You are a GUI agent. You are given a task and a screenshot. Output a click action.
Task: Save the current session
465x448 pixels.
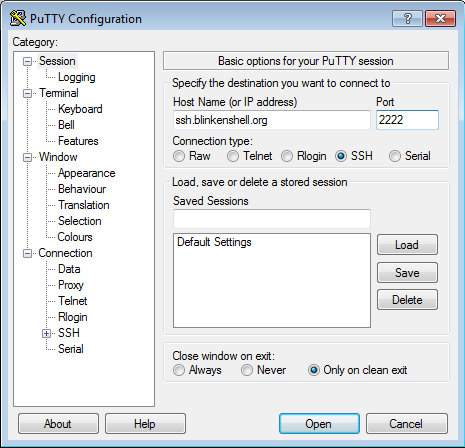pos(407,273)
